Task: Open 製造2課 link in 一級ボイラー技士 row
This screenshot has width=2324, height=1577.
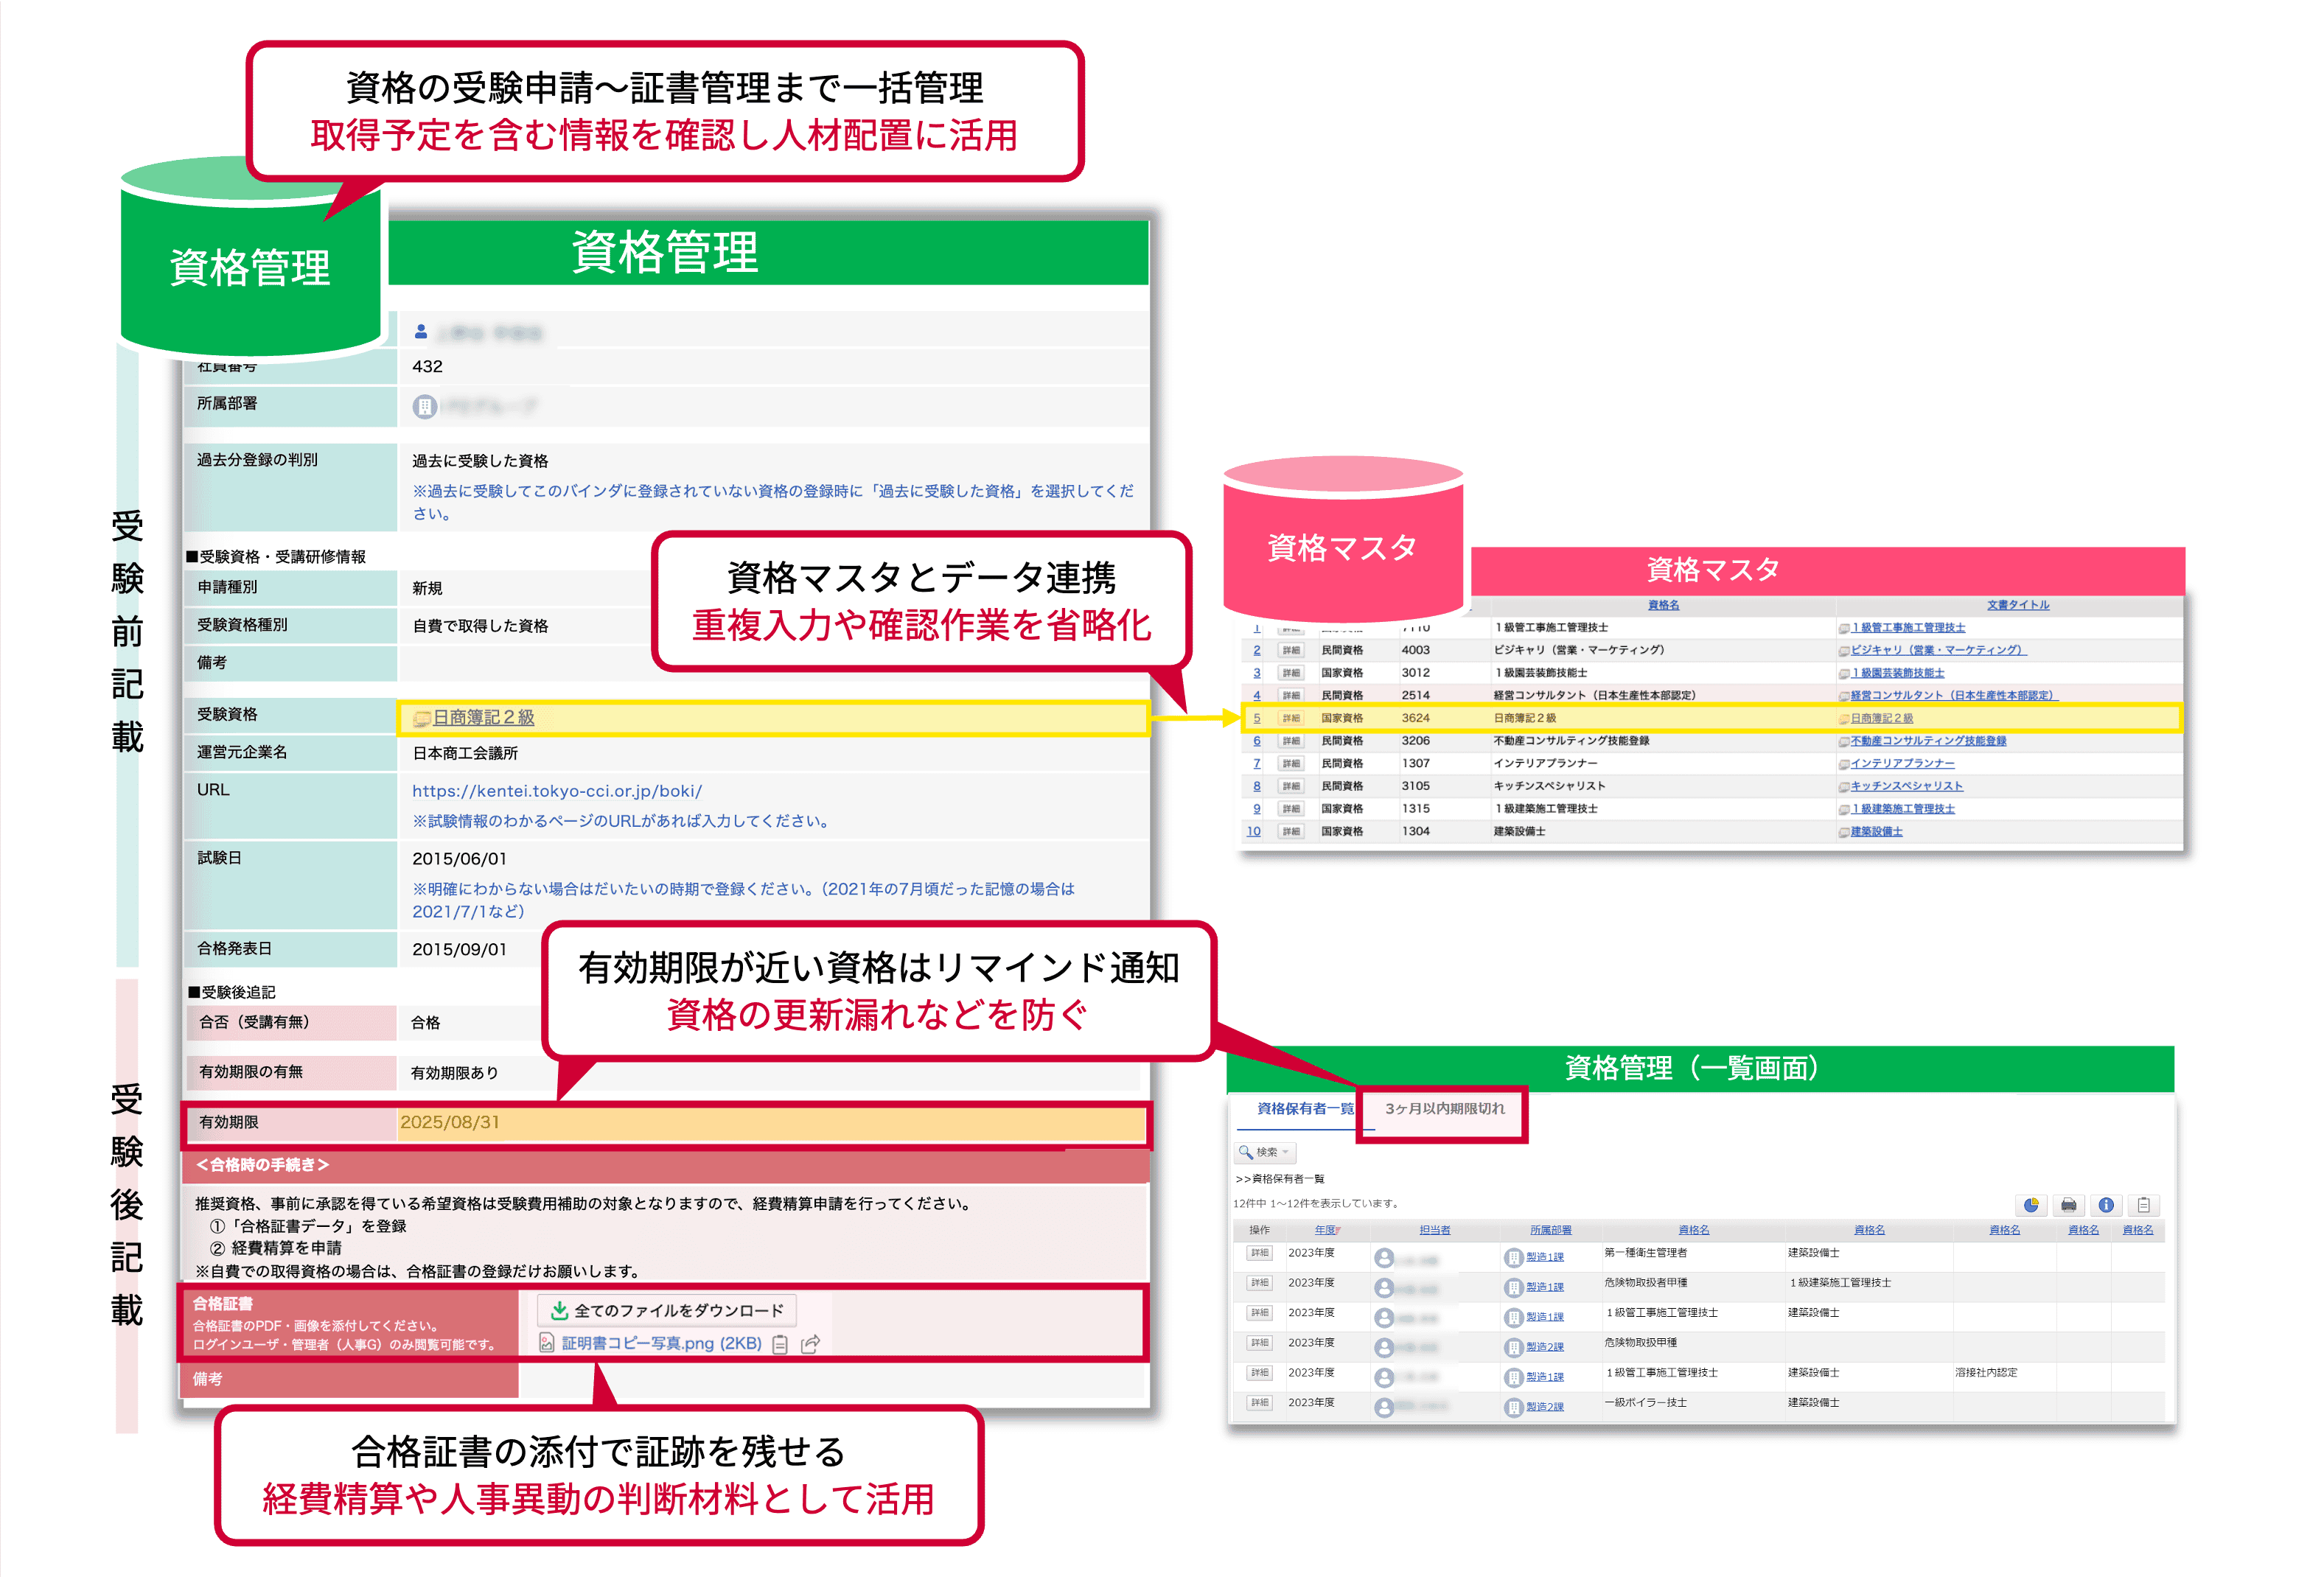Action: [1544, 1408]
